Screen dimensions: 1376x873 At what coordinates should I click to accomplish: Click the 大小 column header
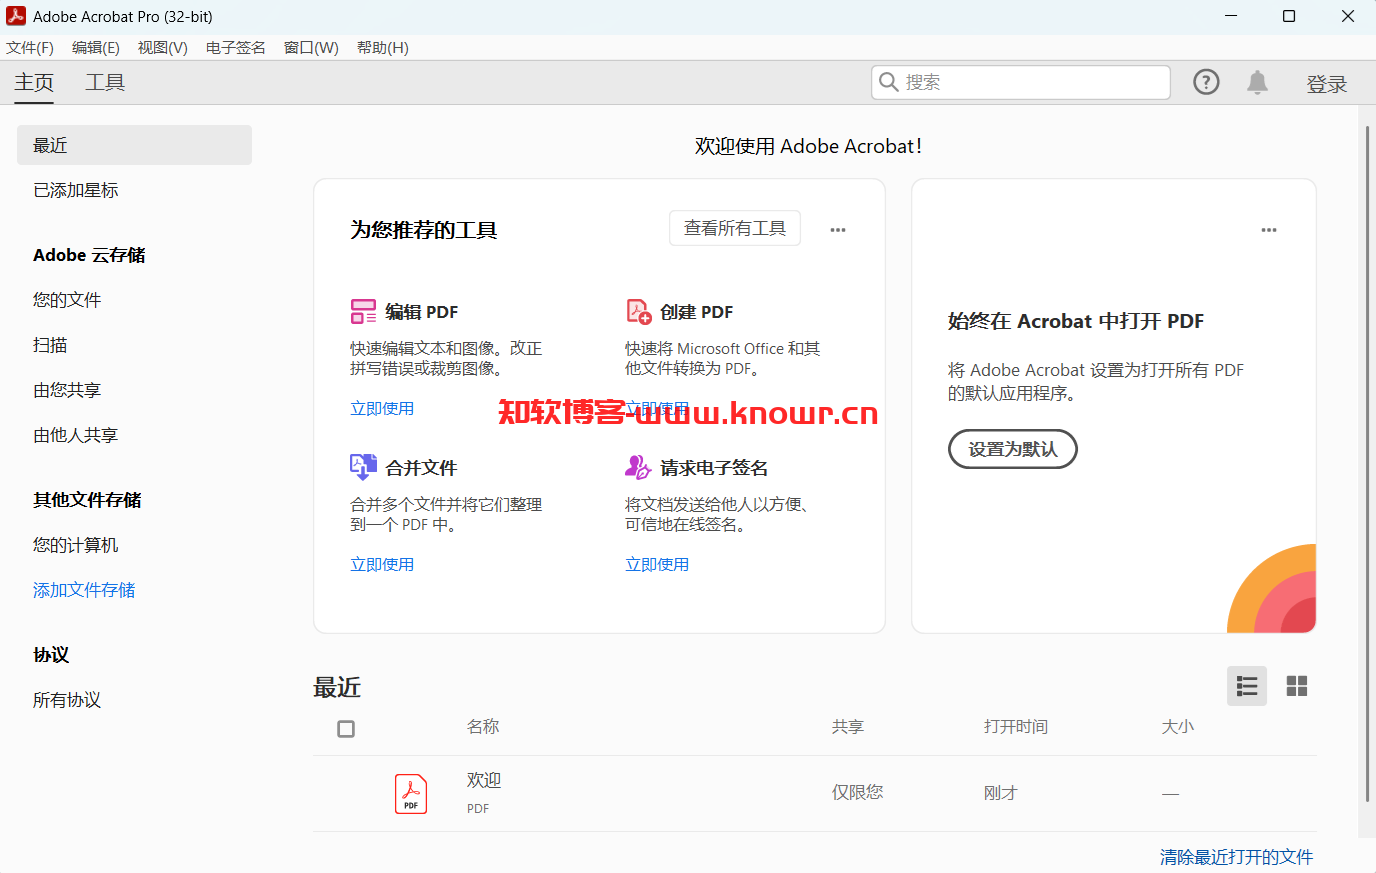pos(1178,727)
